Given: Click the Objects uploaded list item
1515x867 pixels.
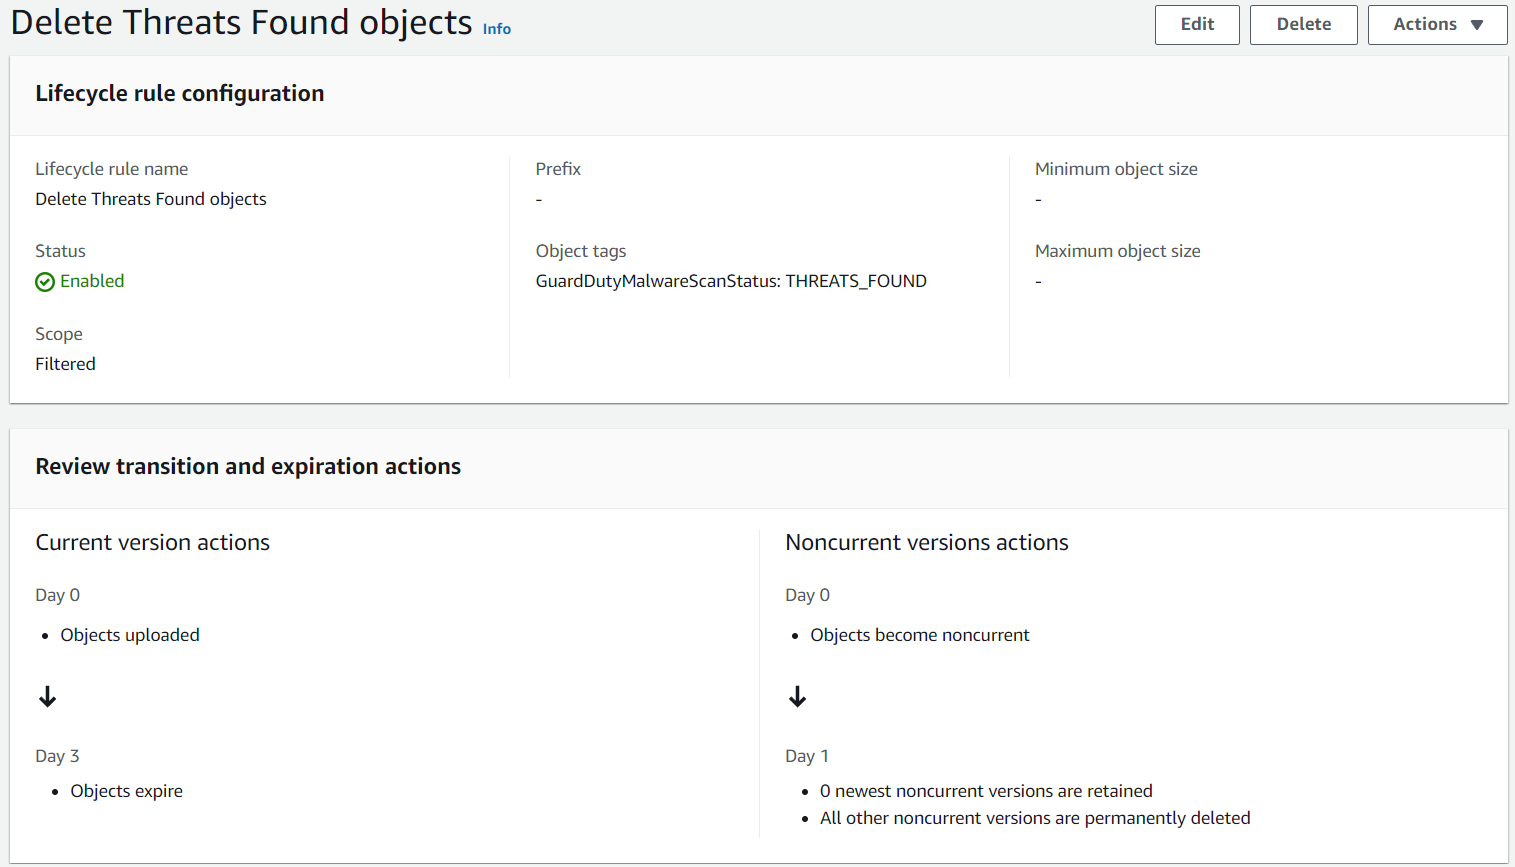Looking at the screenshot, I should 130,634.
